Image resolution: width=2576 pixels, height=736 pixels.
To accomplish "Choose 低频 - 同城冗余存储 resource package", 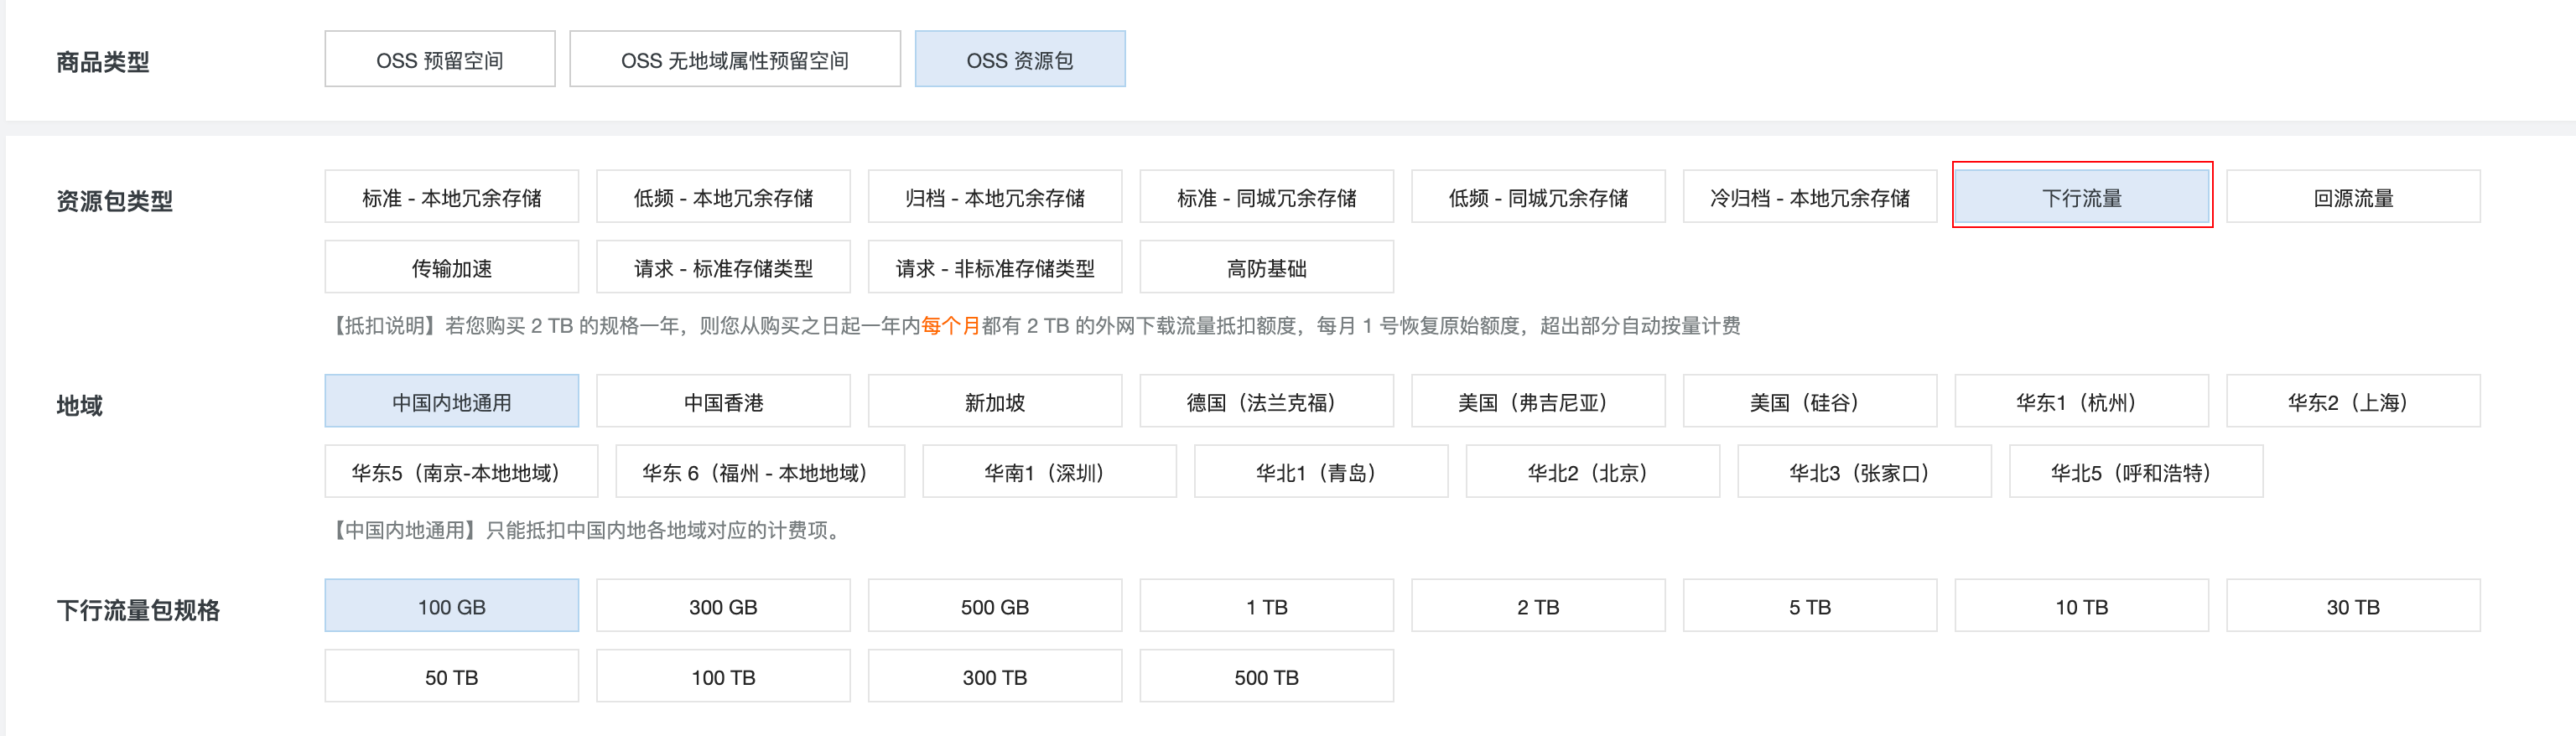I will [x=1539, y=197].
